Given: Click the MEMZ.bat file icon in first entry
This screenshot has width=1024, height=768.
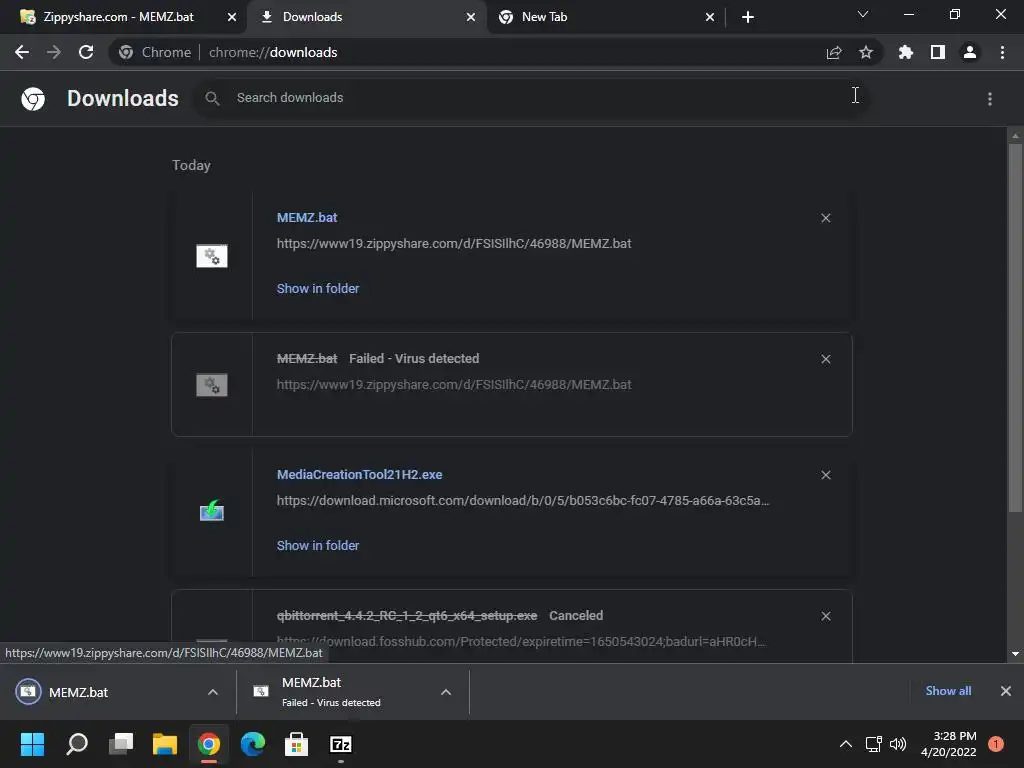Looking at the screenshot, I should [x=212, y=256].
